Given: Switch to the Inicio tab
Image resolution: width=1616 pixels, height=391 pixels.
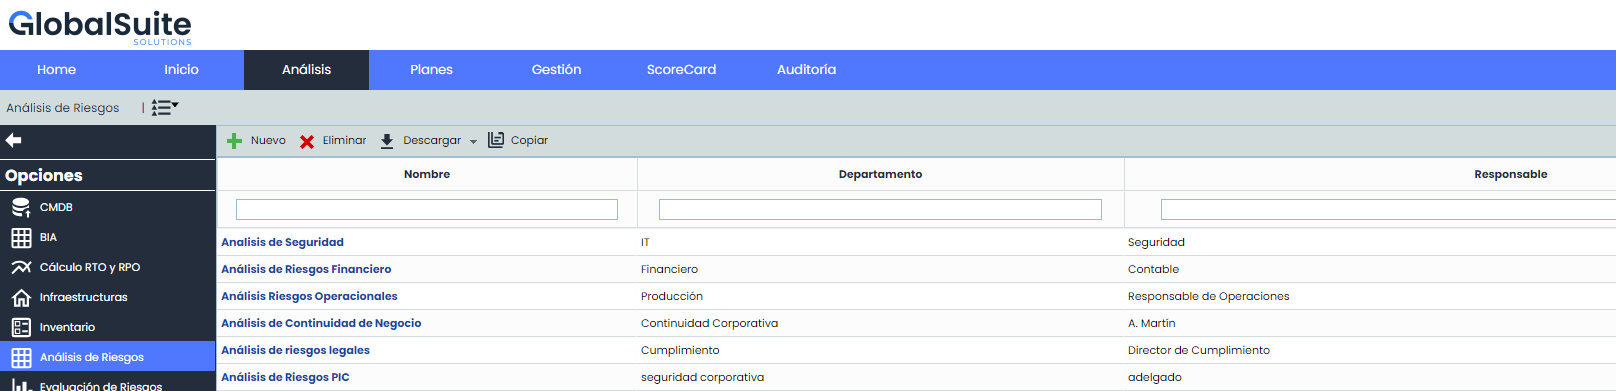Looking at the screenshot, I should (x=181, y=70).
